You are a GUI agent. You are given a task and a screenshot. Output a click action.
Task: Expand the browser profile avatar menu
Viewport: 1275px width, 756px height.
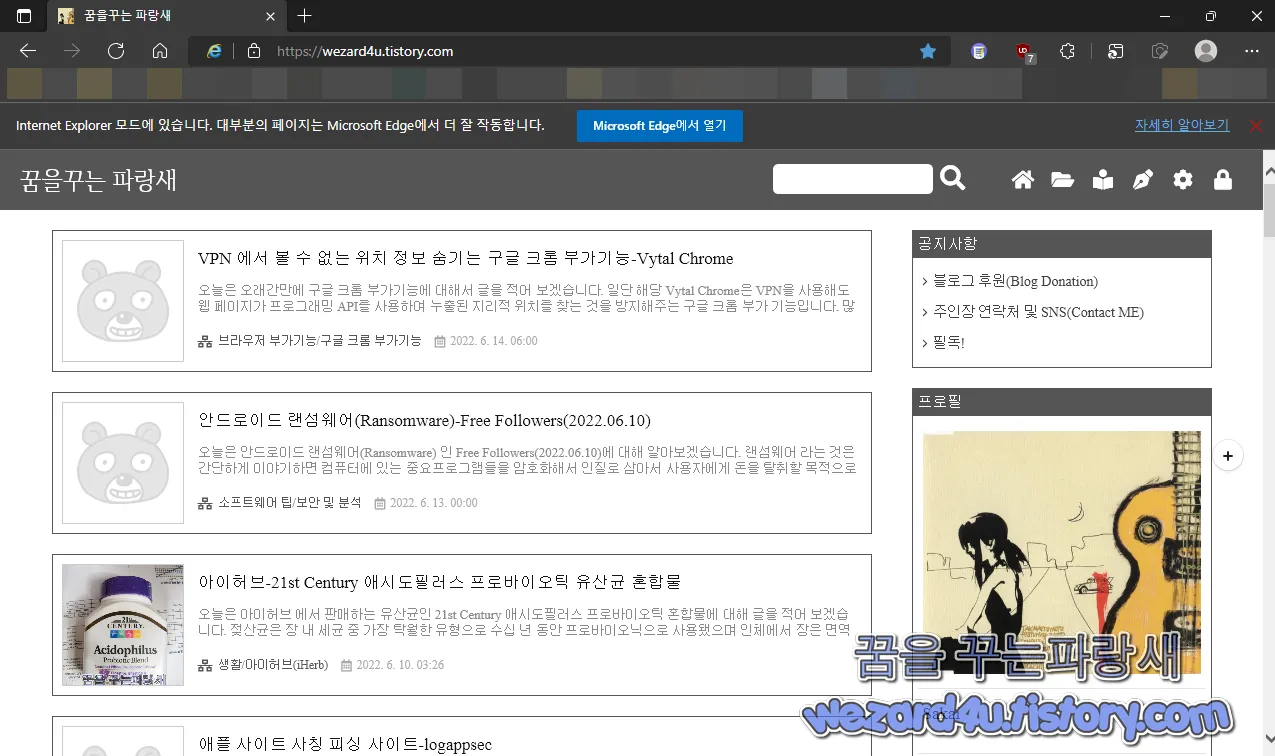1206,51
